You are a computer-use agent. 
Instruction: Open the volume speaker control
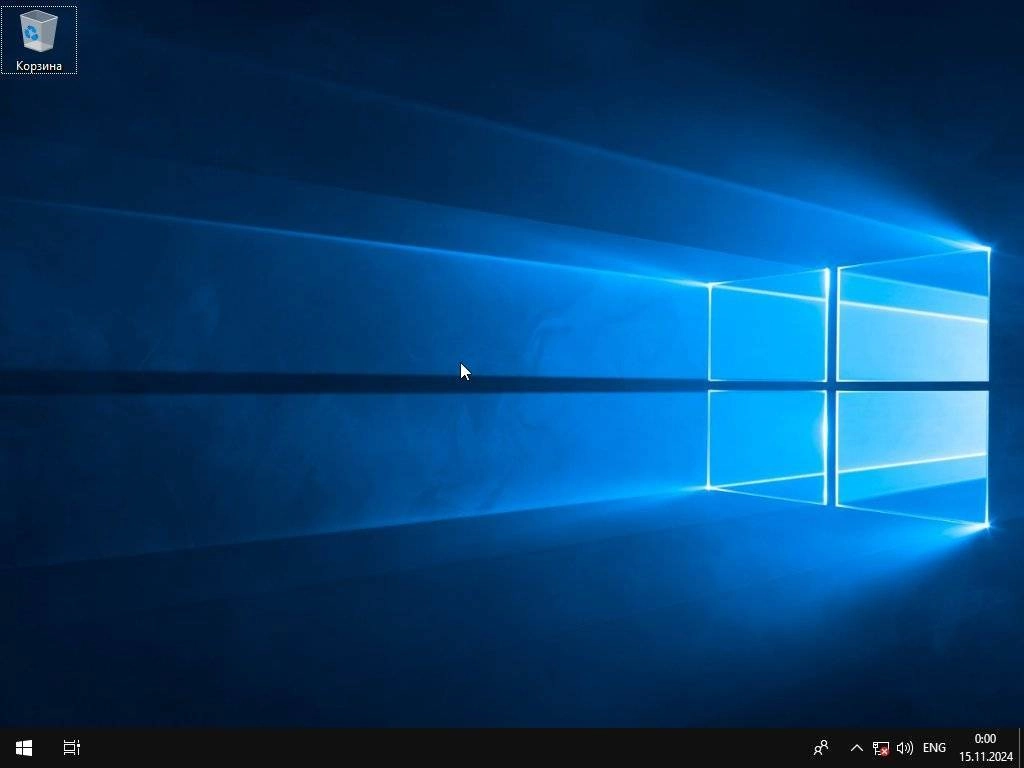point(904,748)
